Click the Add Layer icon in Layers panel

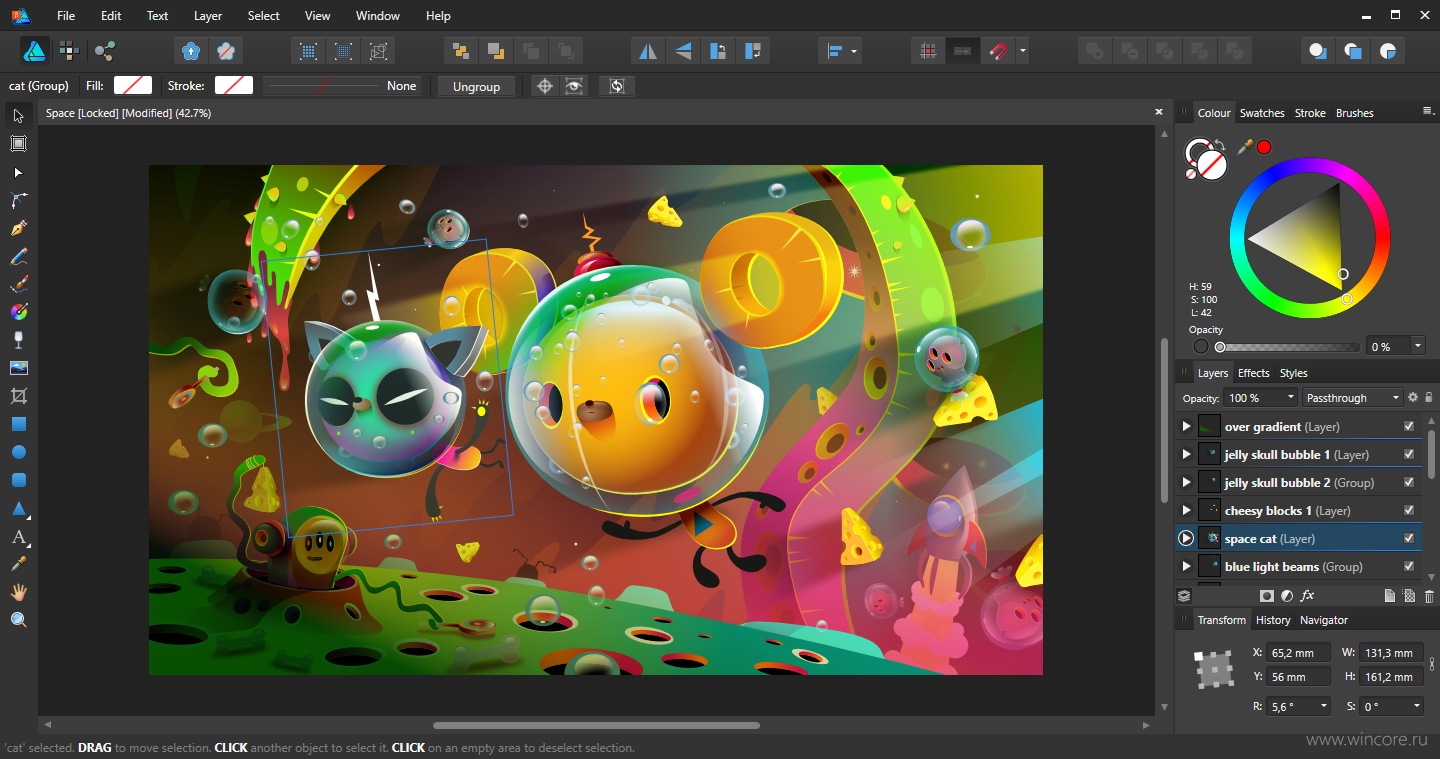pos(1389,596)
